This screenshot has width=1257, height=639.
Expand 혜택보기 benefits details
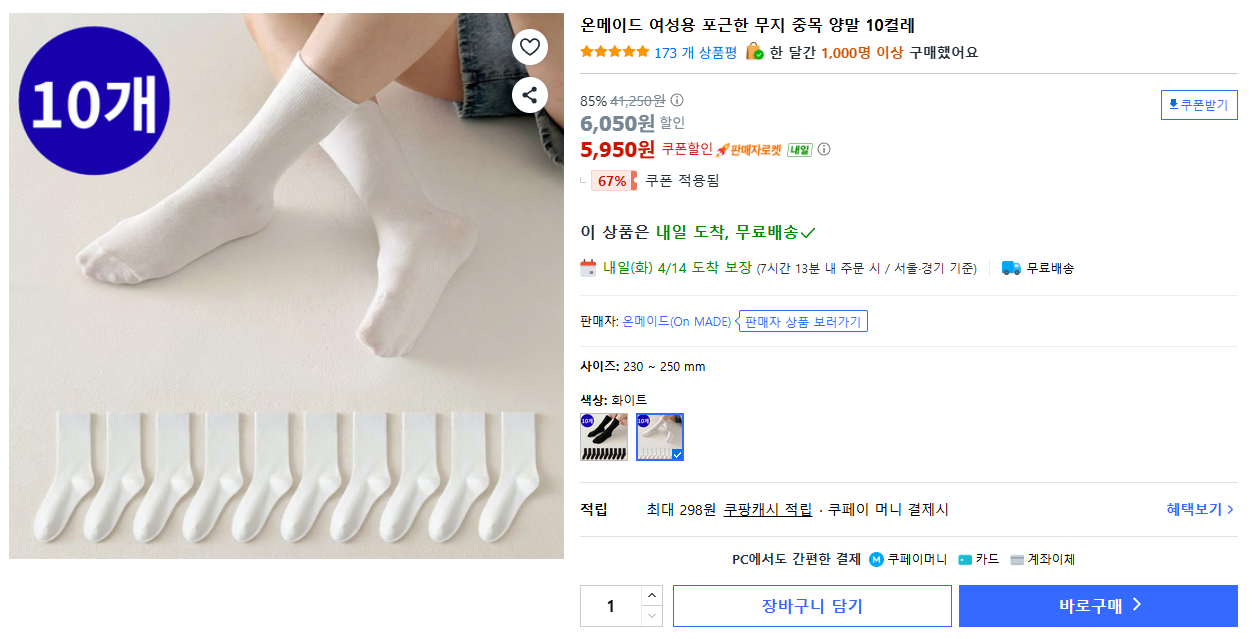(1199, 509)
